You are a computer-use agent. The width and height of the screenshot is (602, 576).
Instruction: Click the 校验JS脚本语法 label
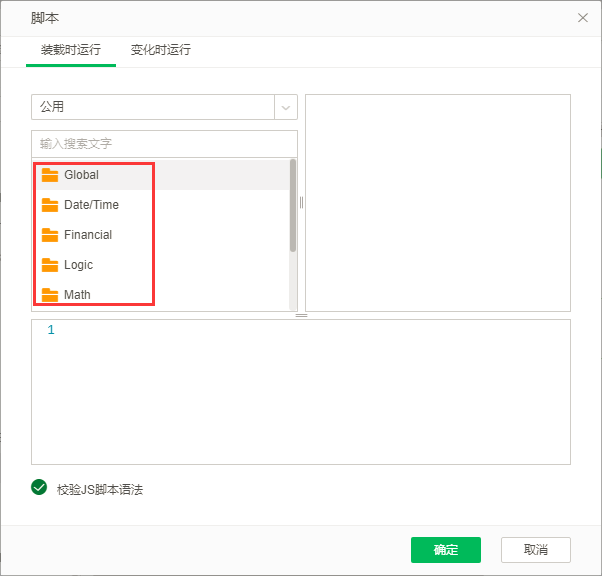tap(100, 490)
